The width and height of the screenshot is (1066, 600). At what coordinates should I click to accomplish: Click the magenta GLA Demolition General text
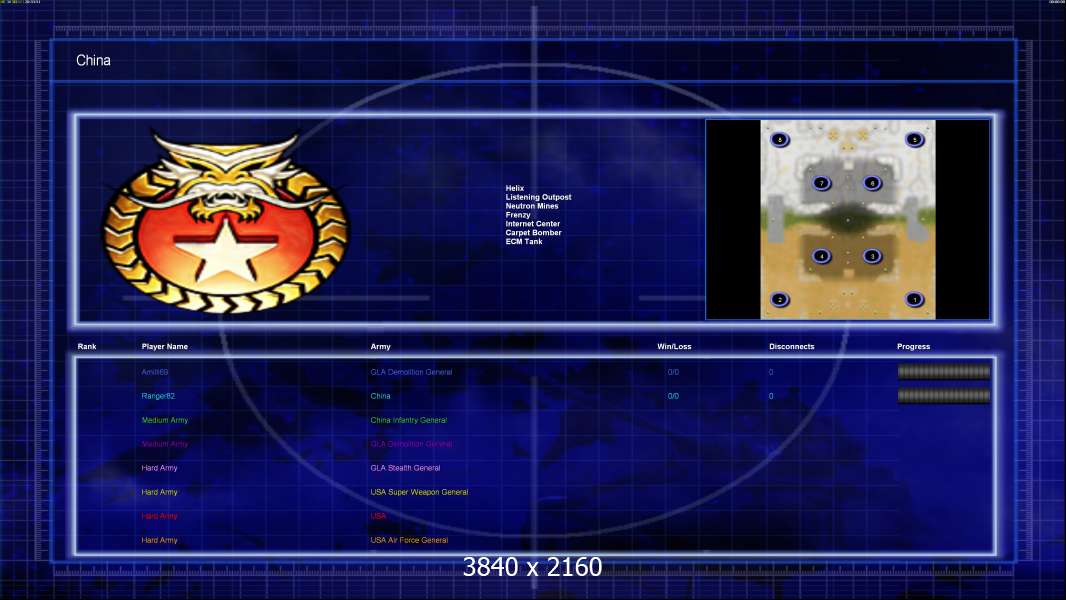pyautogui.click(x=411, y=444)
